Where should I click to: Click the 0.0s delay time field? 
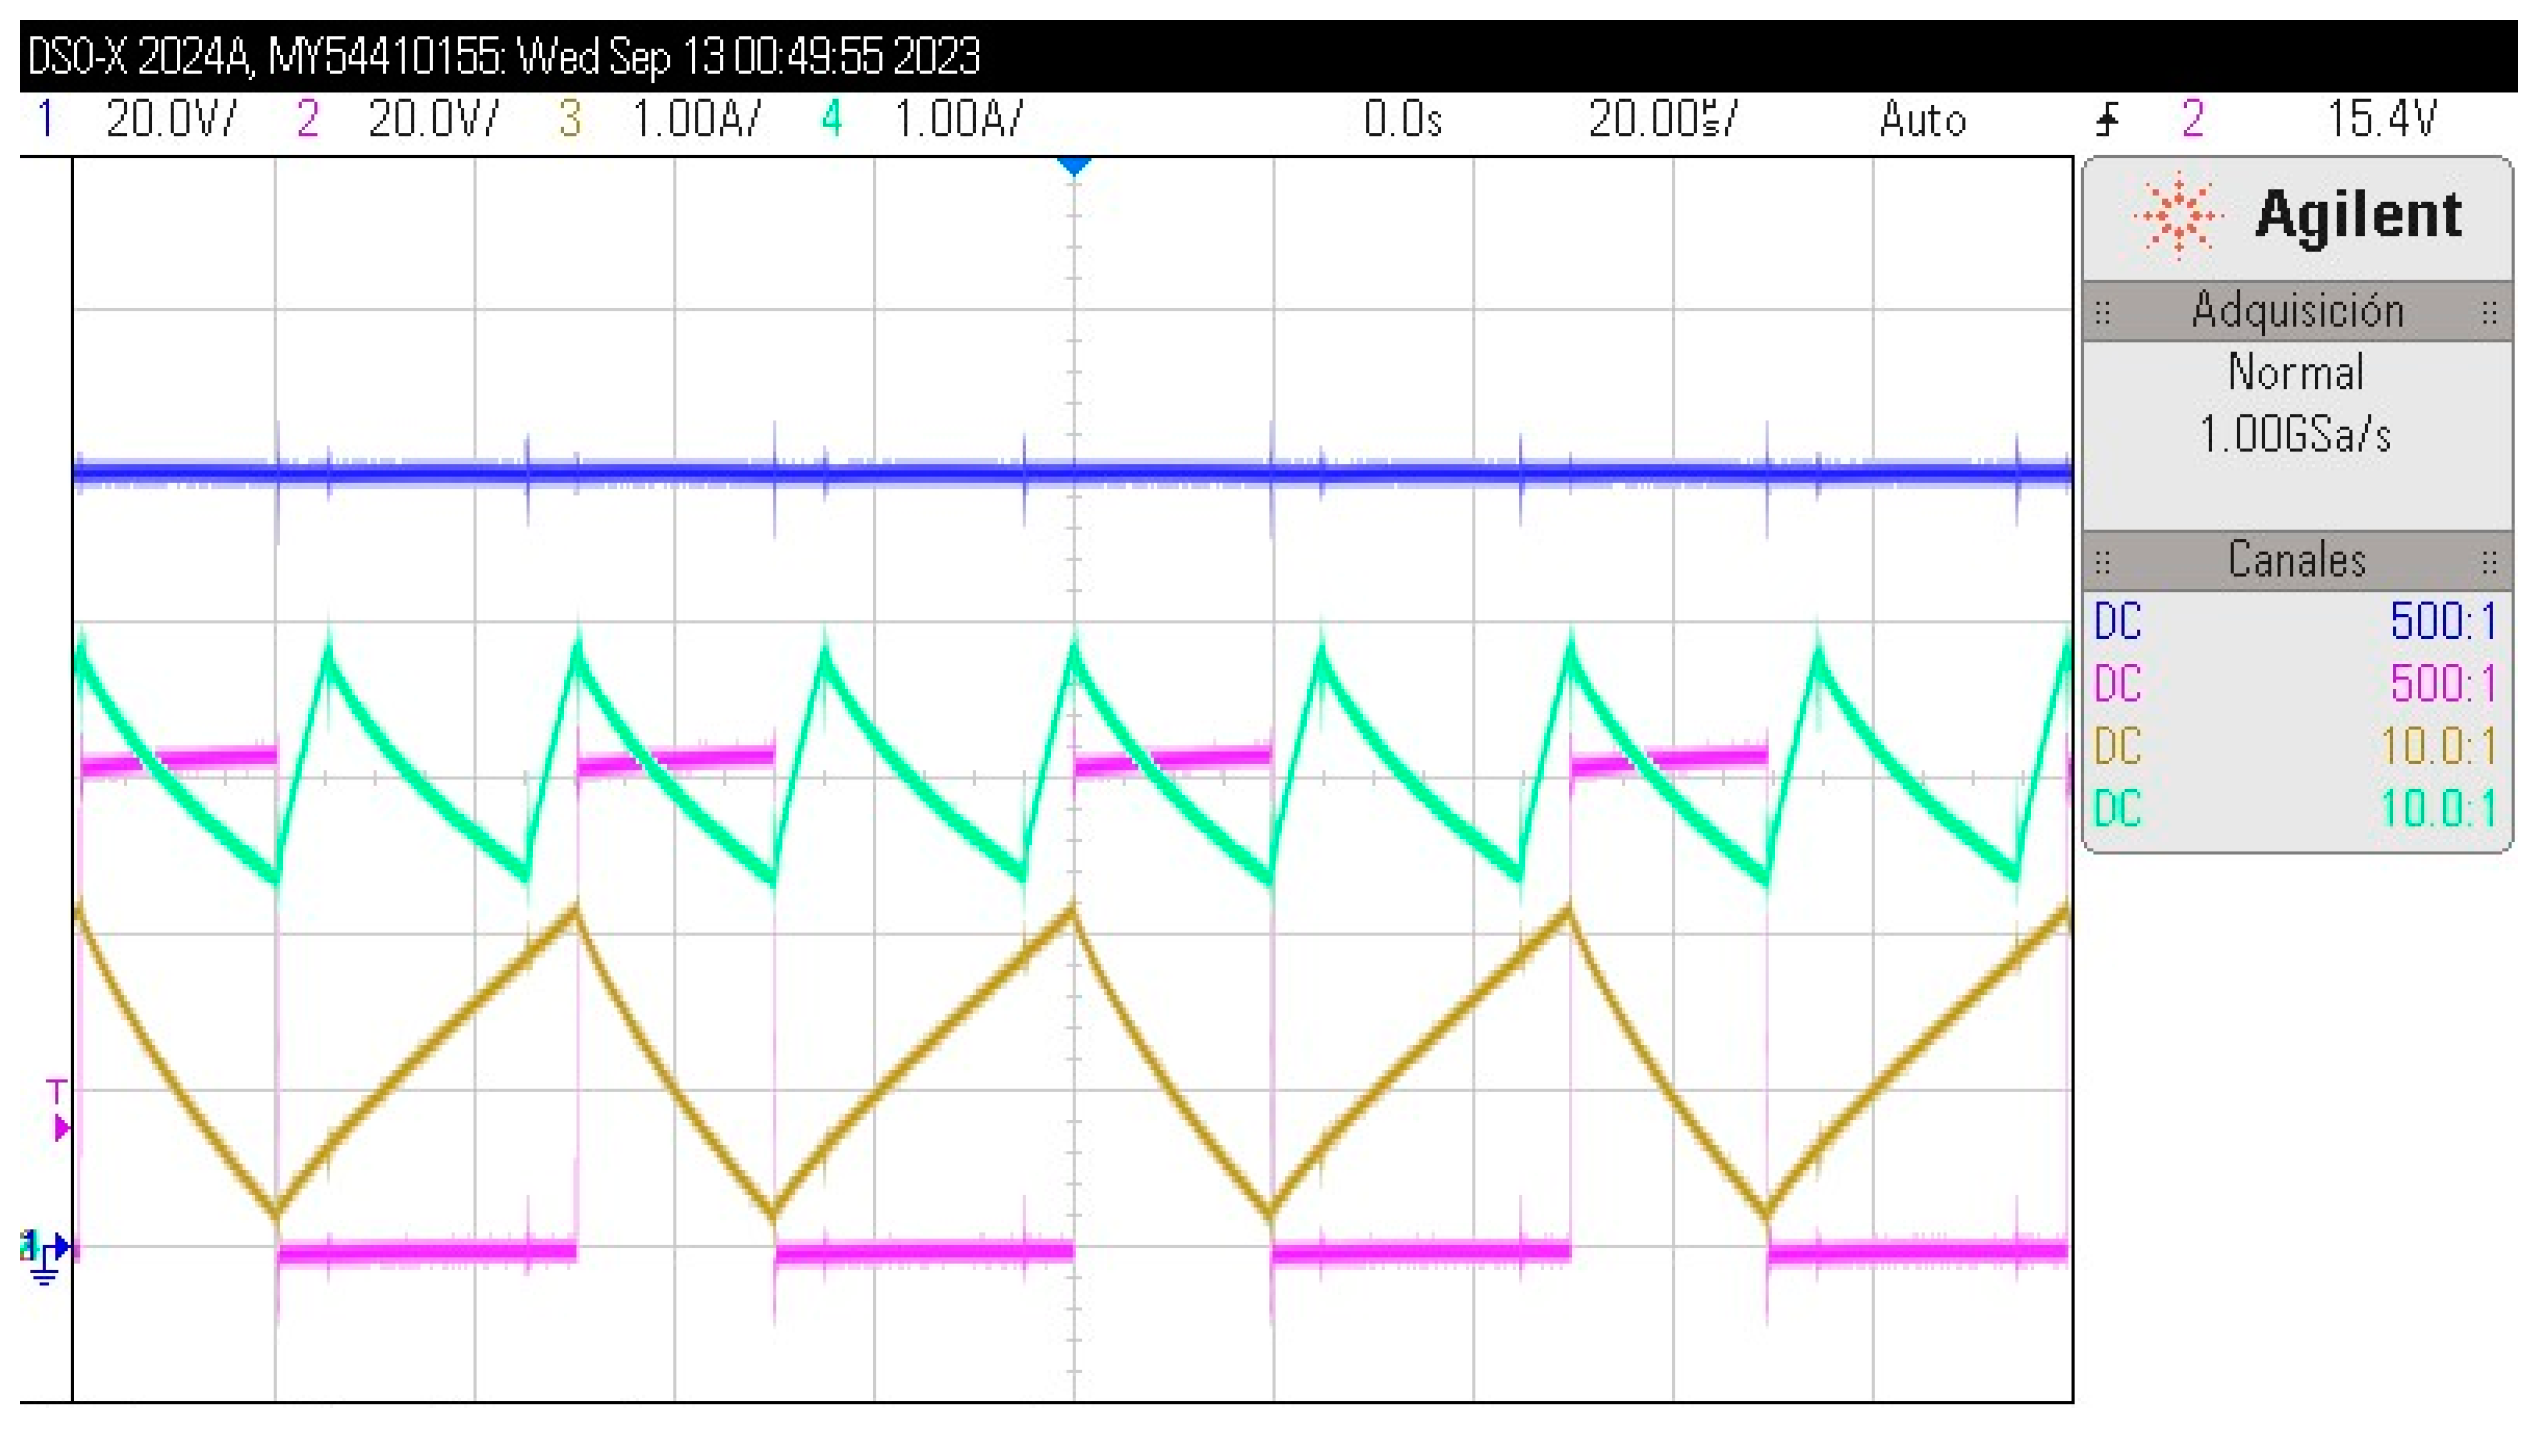coord(1402,120)
